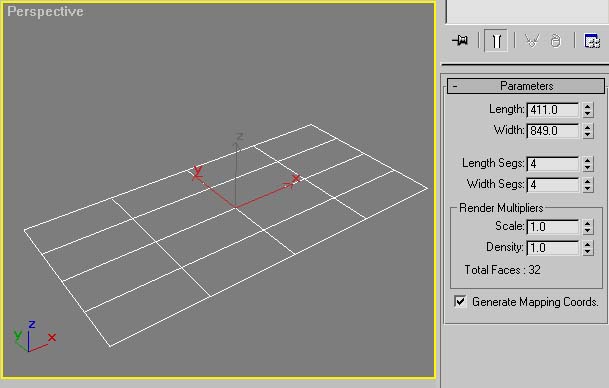Click the Scale multiplier field
This screenshot has width=609, height=388.
point(553,227)
